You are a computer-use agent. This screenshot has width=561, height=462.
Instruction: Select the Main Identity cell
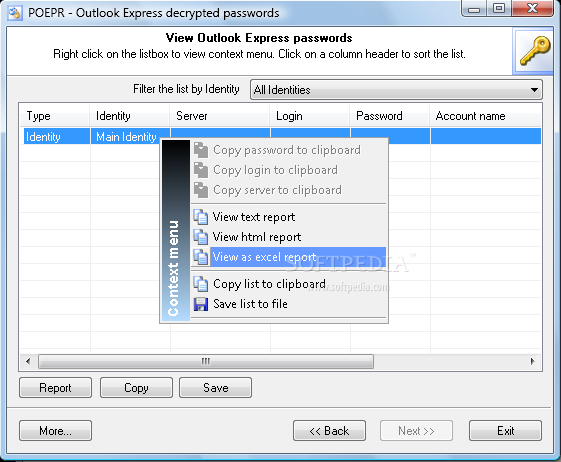[126, 137]
